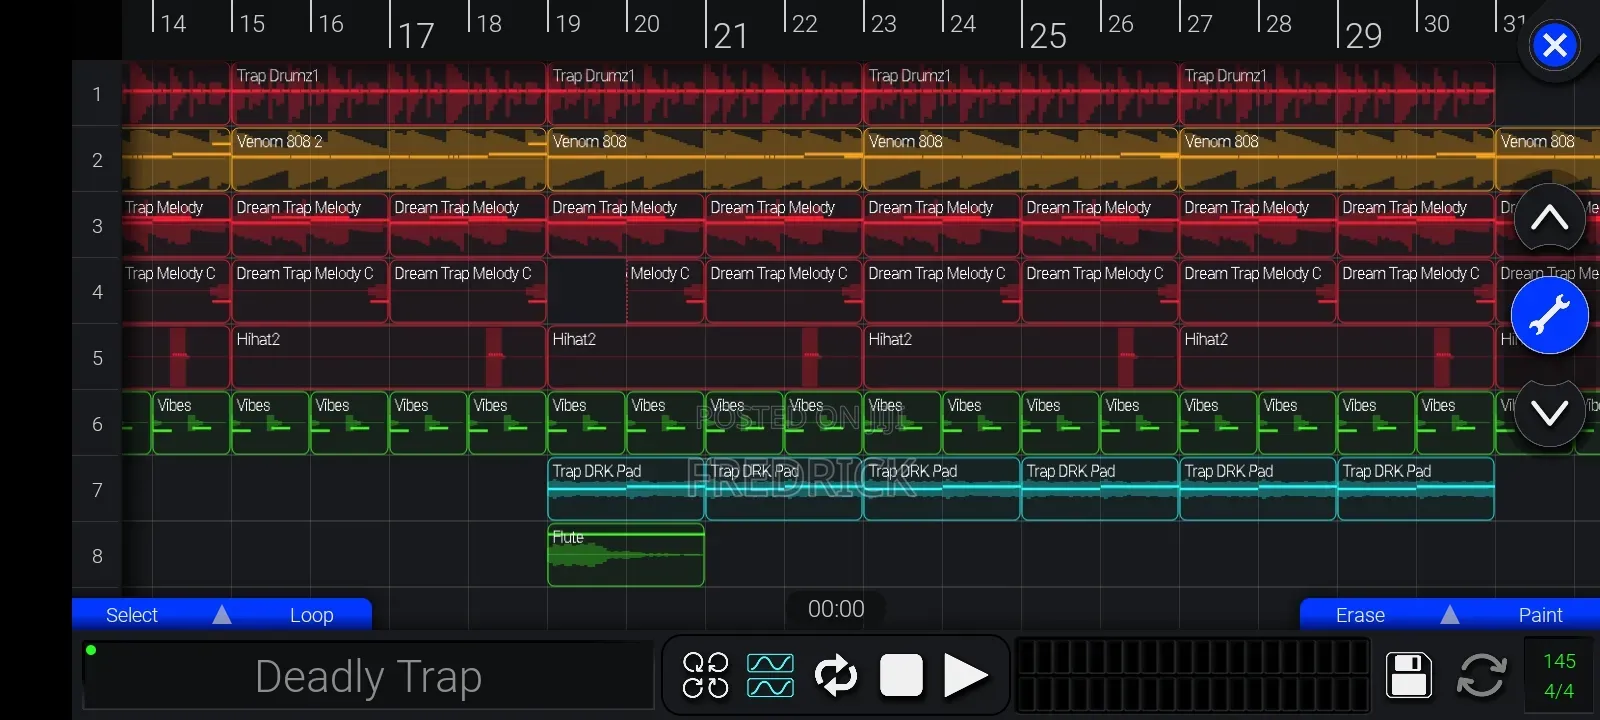Click the gray sync arrows icon
The width and height of the screenshot is (1600, 720).
click(1481, 675)
